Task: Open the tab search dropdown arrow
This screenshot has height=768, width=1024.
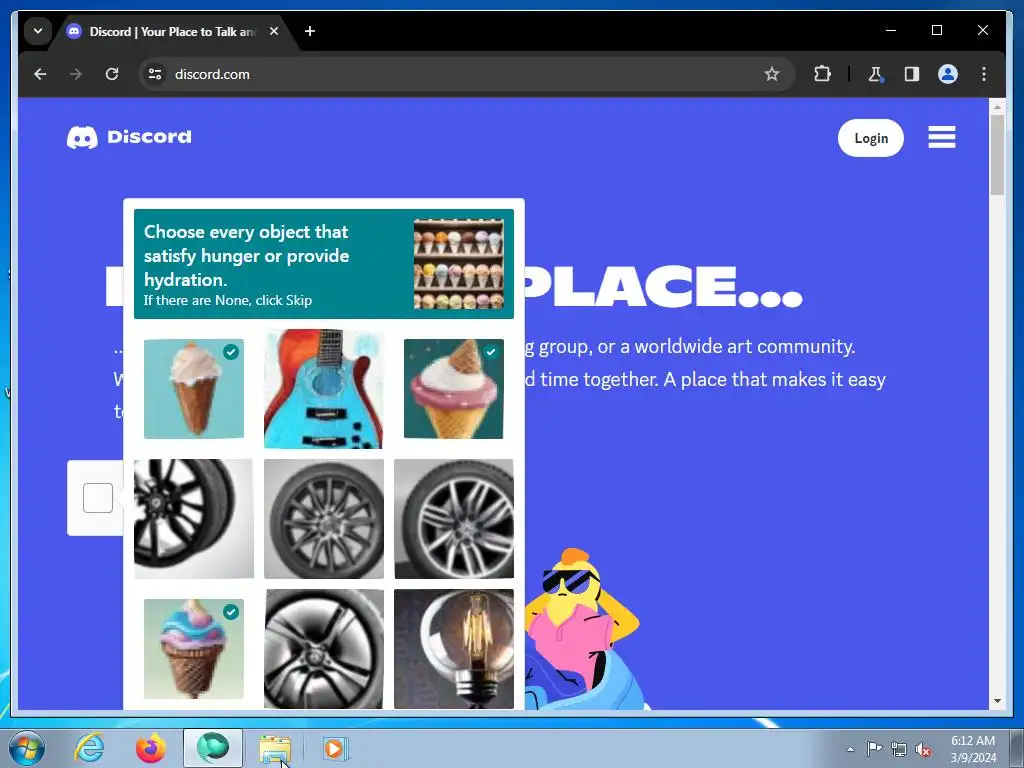Action: pyautogui.click(x=38, y=31)
